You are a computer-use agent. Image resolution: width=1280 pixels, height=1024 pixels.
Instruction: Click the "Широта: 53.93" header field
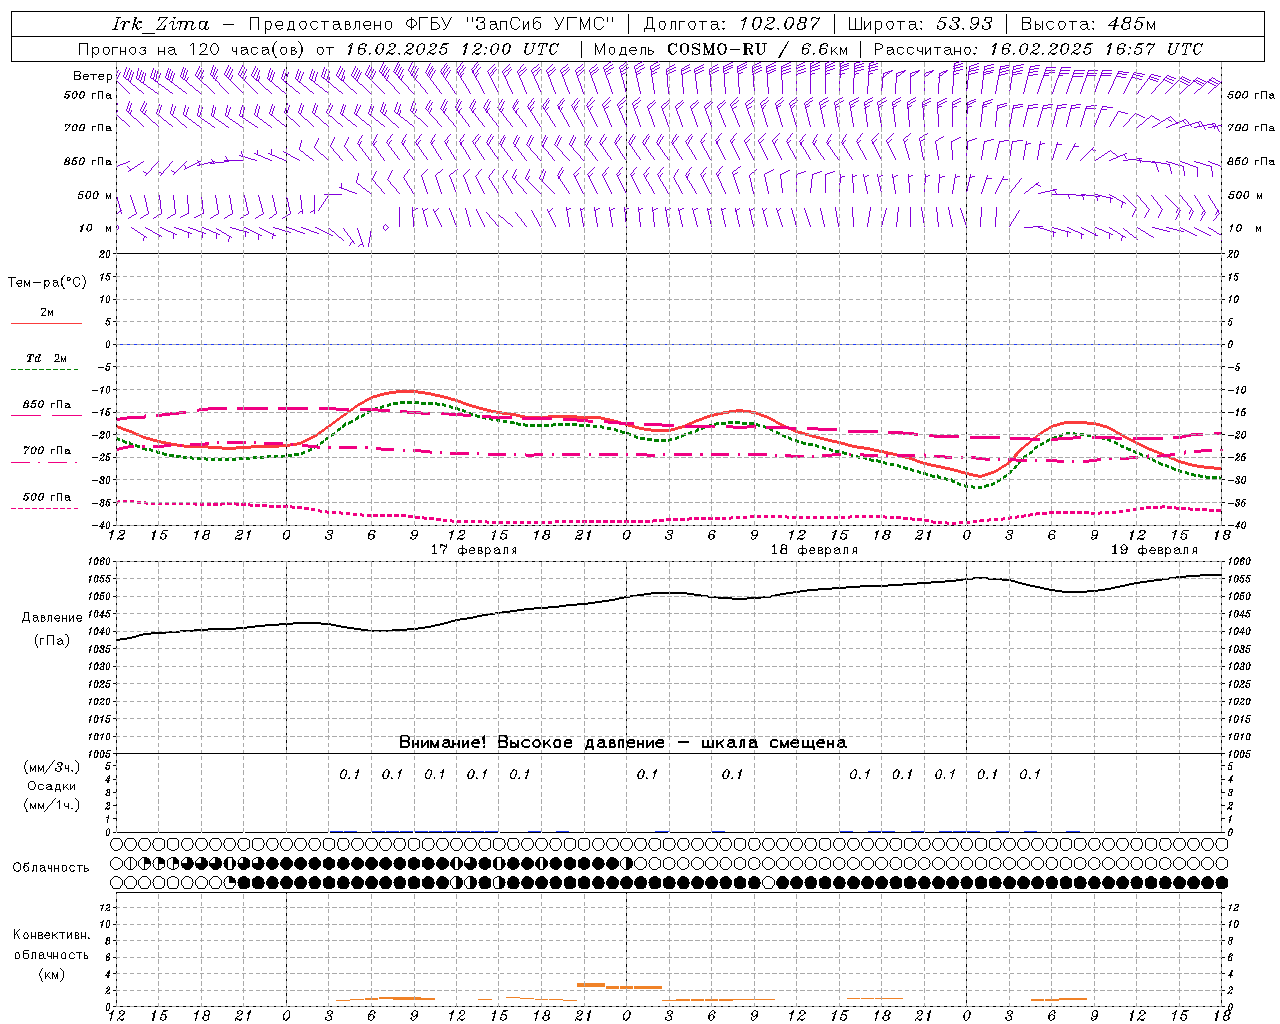click(919, 24)
